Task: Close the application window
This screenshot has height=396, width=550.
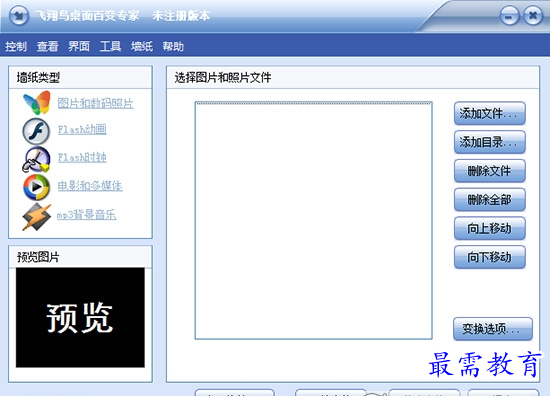Action: (533, 16)
